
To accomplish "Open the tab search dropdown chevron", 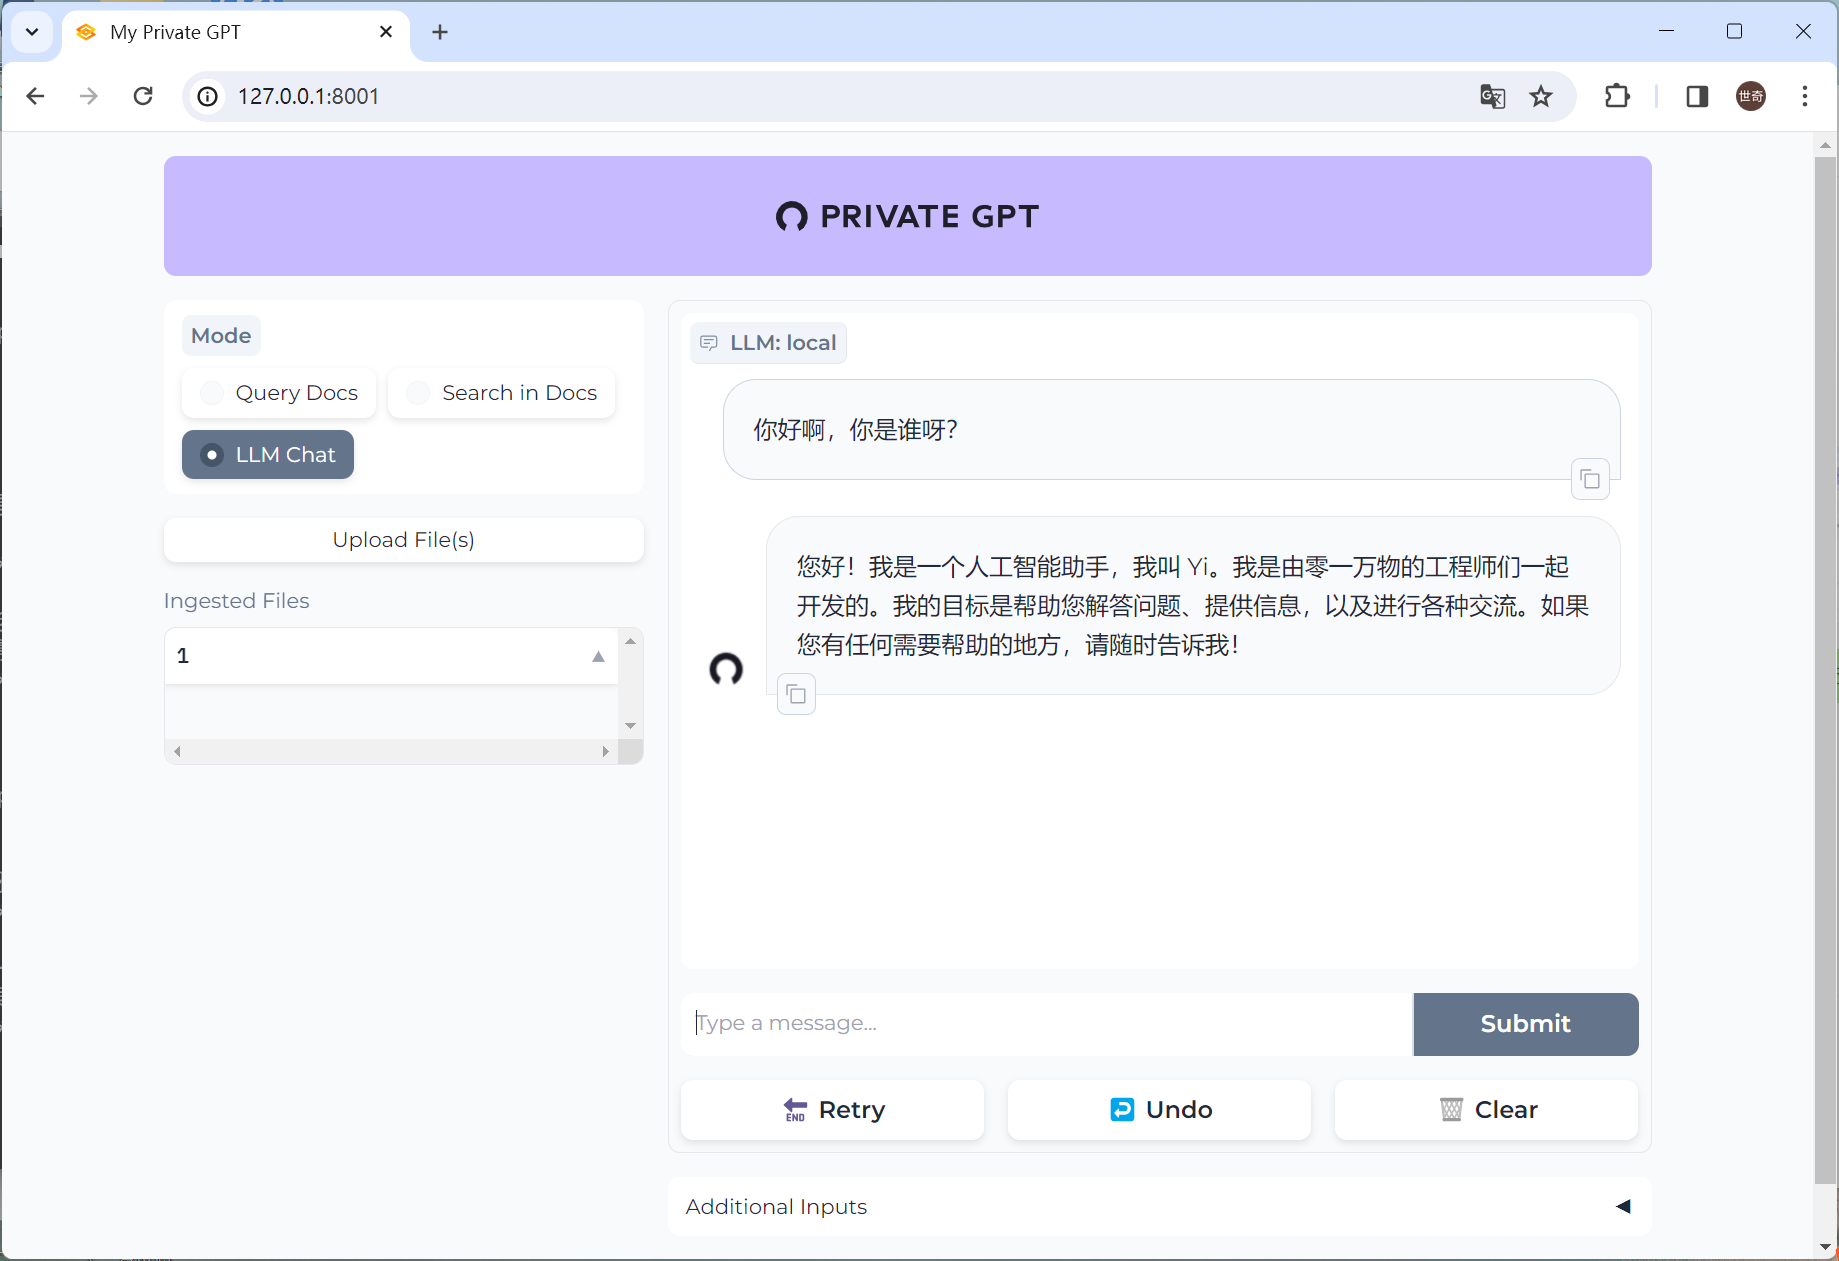I will coord(32,32).
